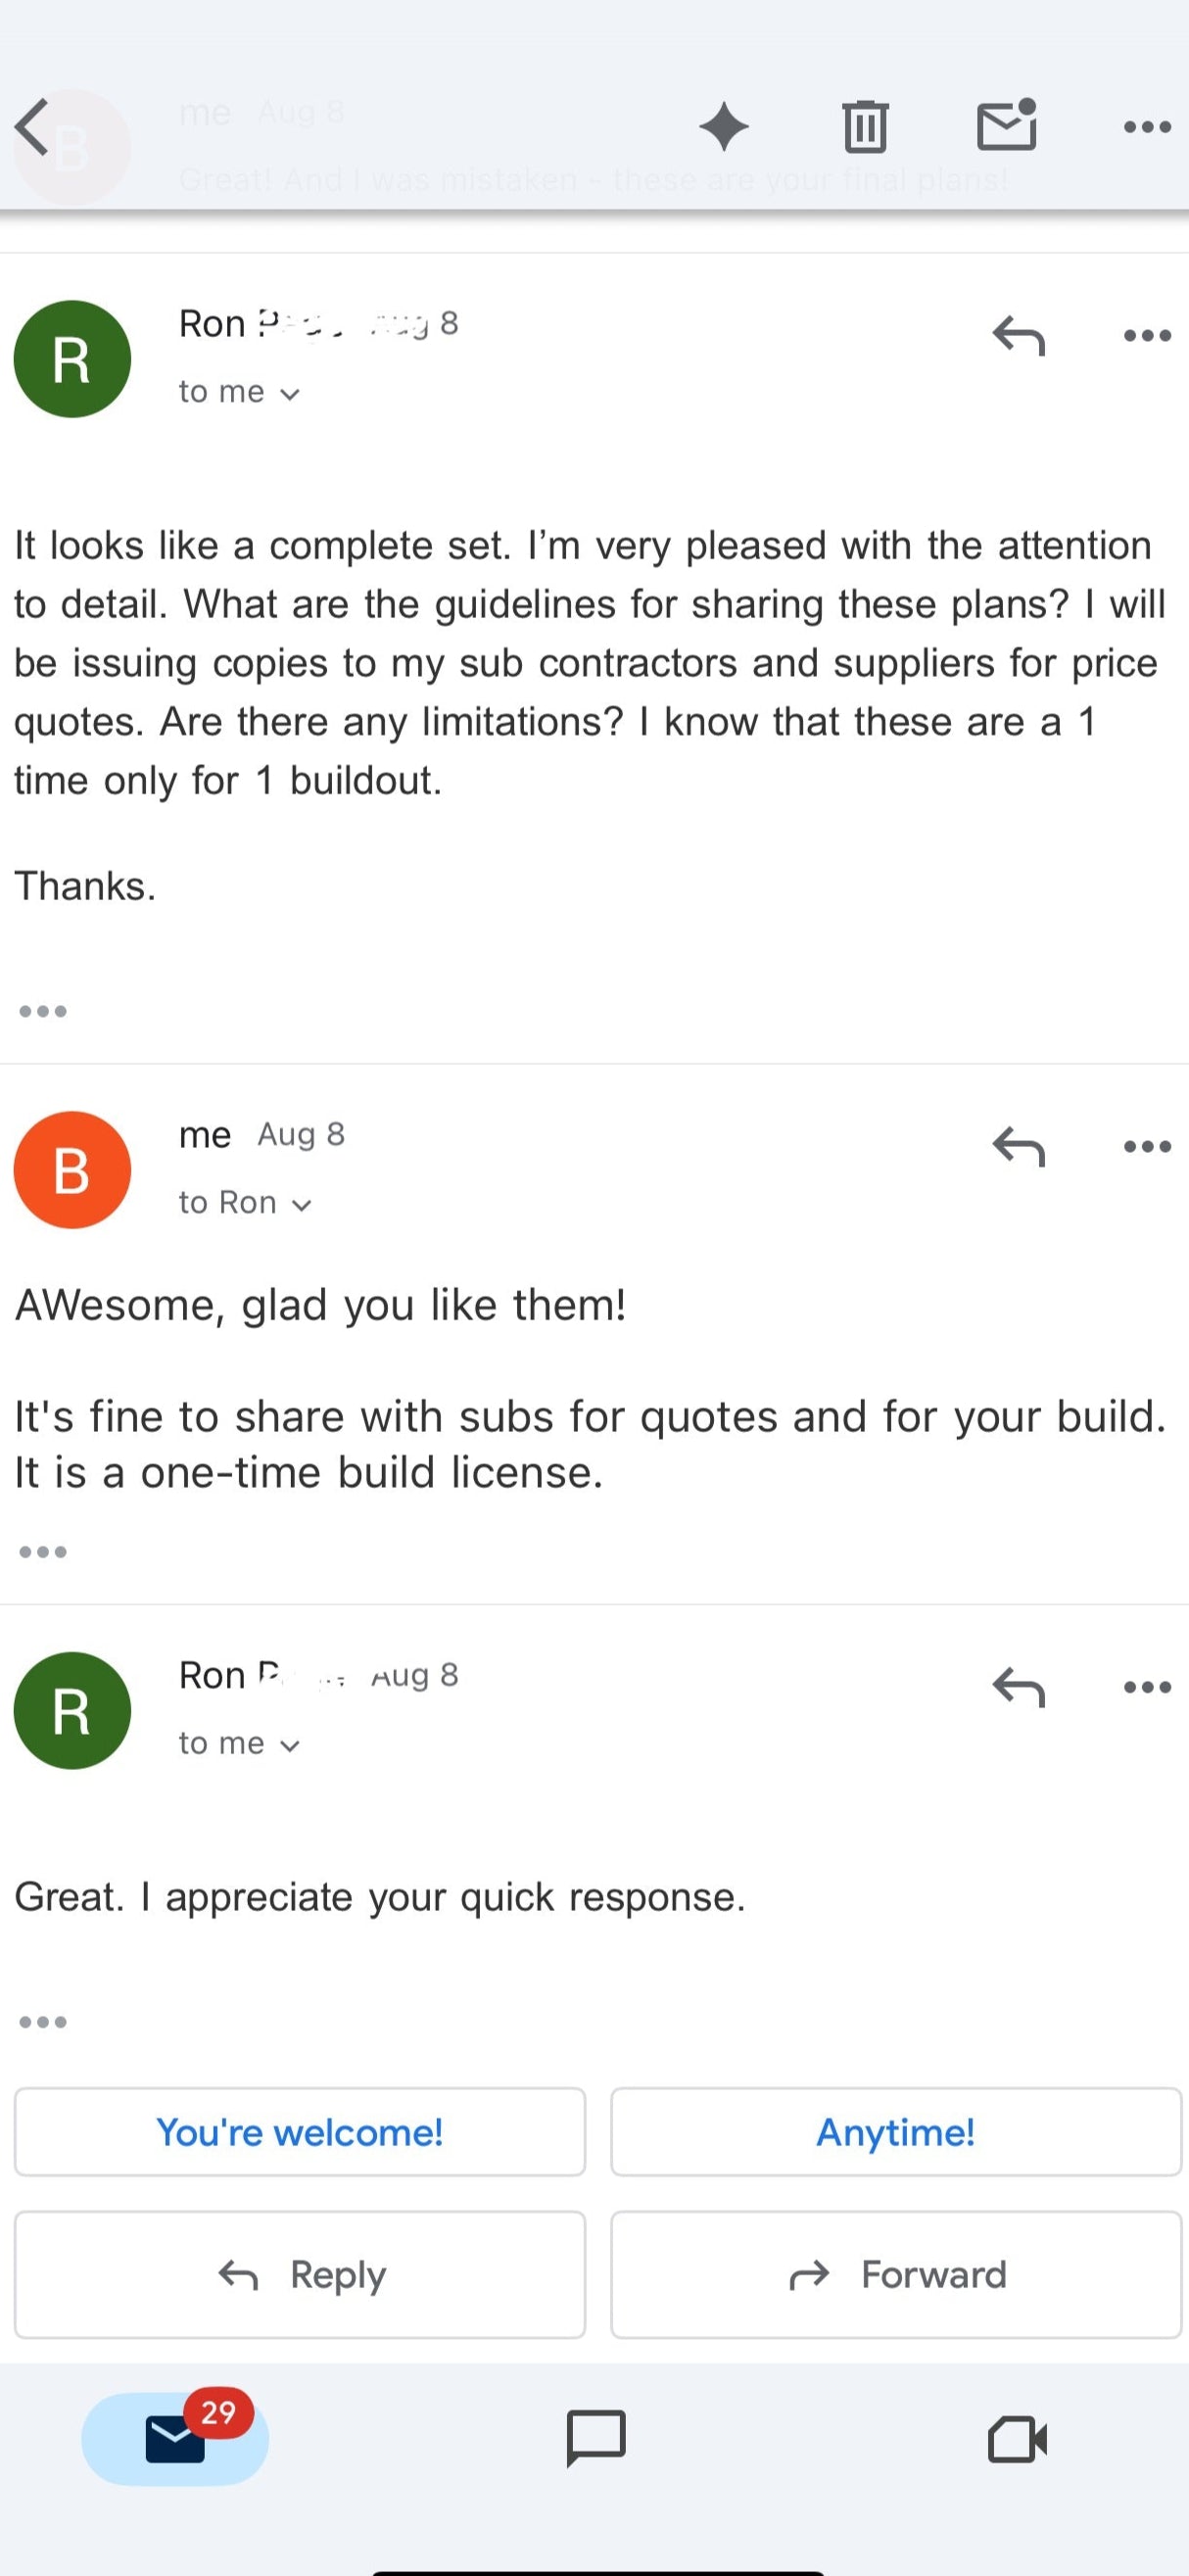Open top toolbar more options menu
The image size is (1189, 2576).
(x=1147, y=127)
